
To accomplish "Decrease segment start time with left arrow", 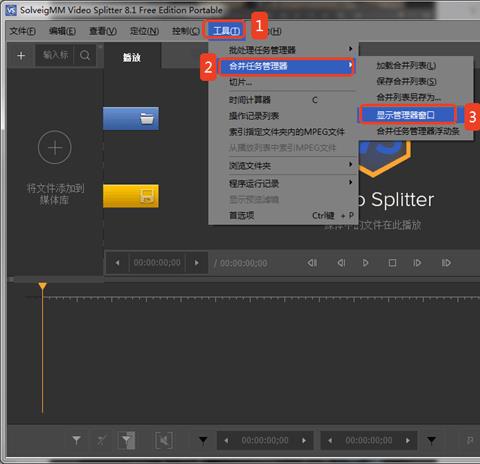I will pyautogui.click(x=226, y=440).
